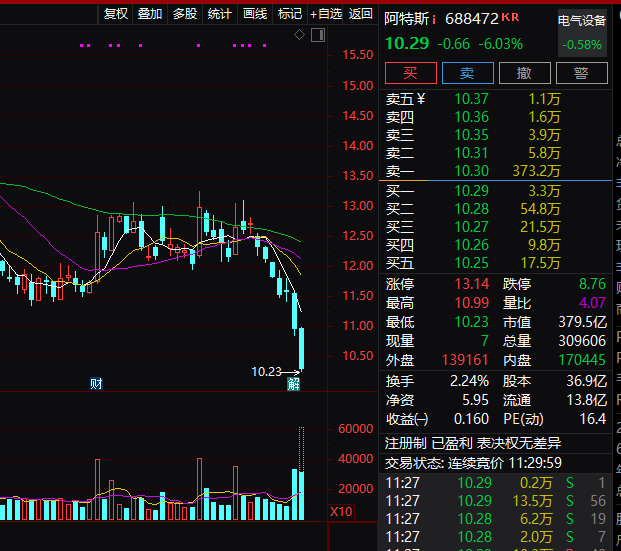Click the last cyan volume bar
The width and height of the screenshot is (621, 551).
[x=301, y=496]
